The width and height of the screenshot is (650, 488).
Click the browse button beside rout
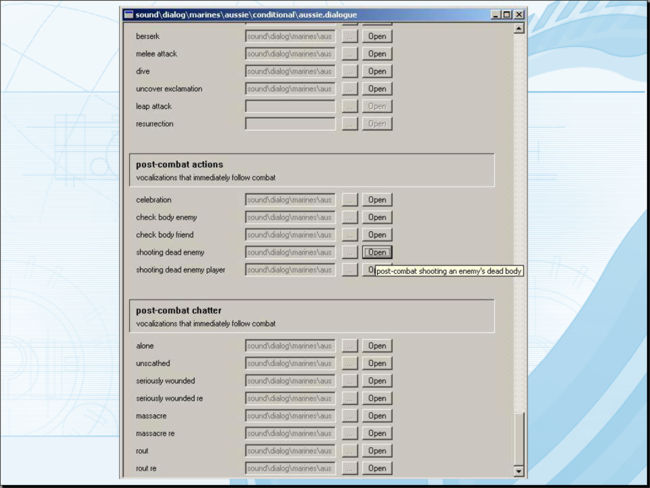(x=349, y=451)
